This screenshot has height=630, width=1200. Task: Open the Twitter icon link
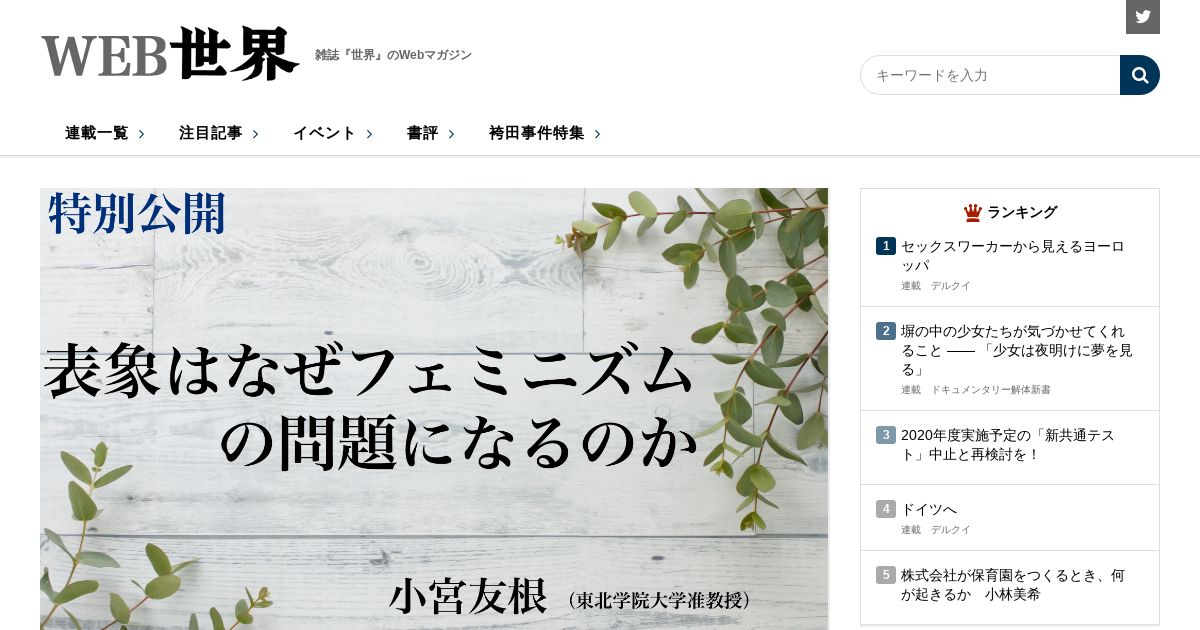tap(1143, 17)
